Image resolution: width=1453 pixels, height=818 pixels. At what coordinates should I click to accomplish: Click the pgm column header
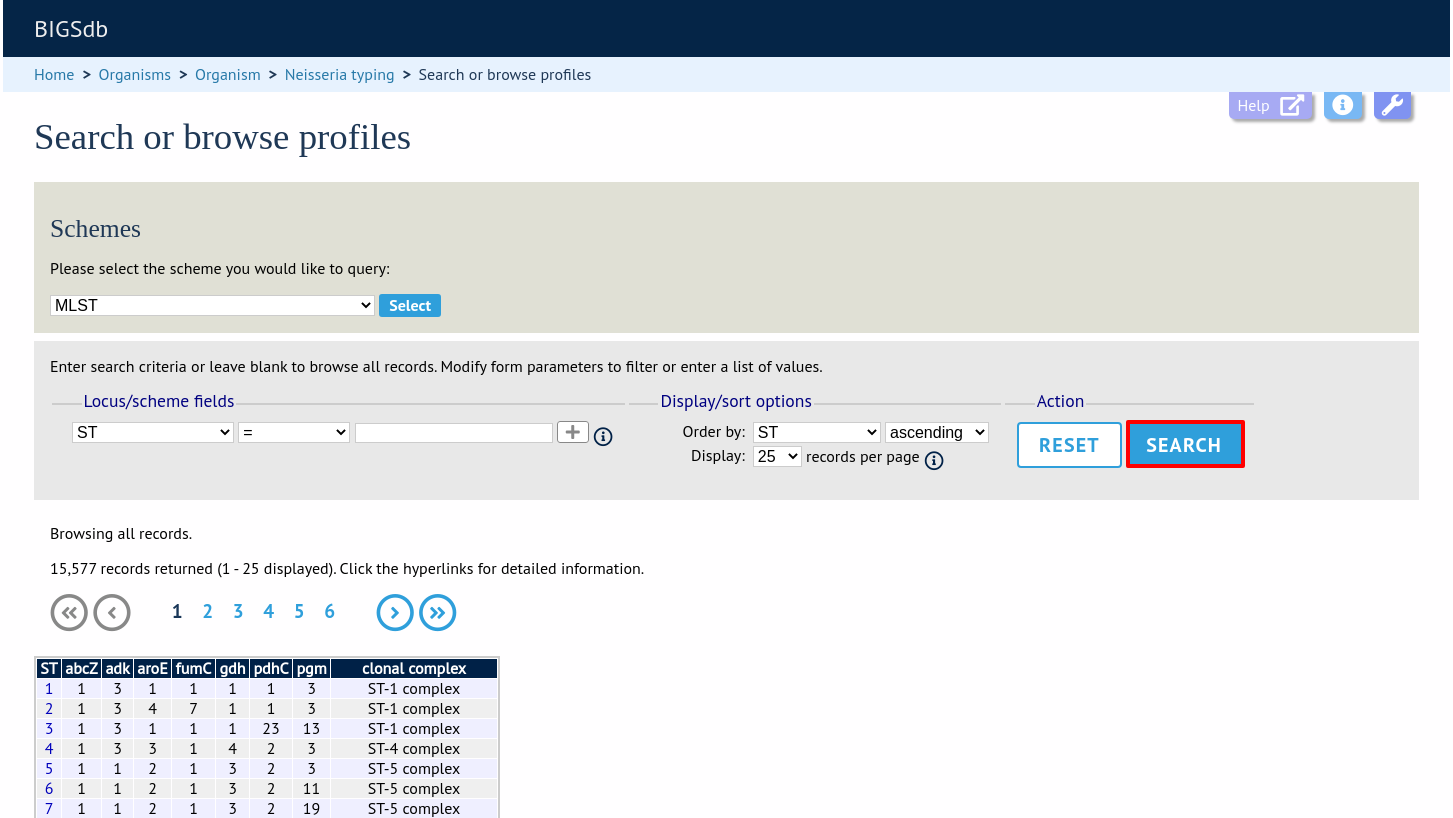click(x=311, y=669)
